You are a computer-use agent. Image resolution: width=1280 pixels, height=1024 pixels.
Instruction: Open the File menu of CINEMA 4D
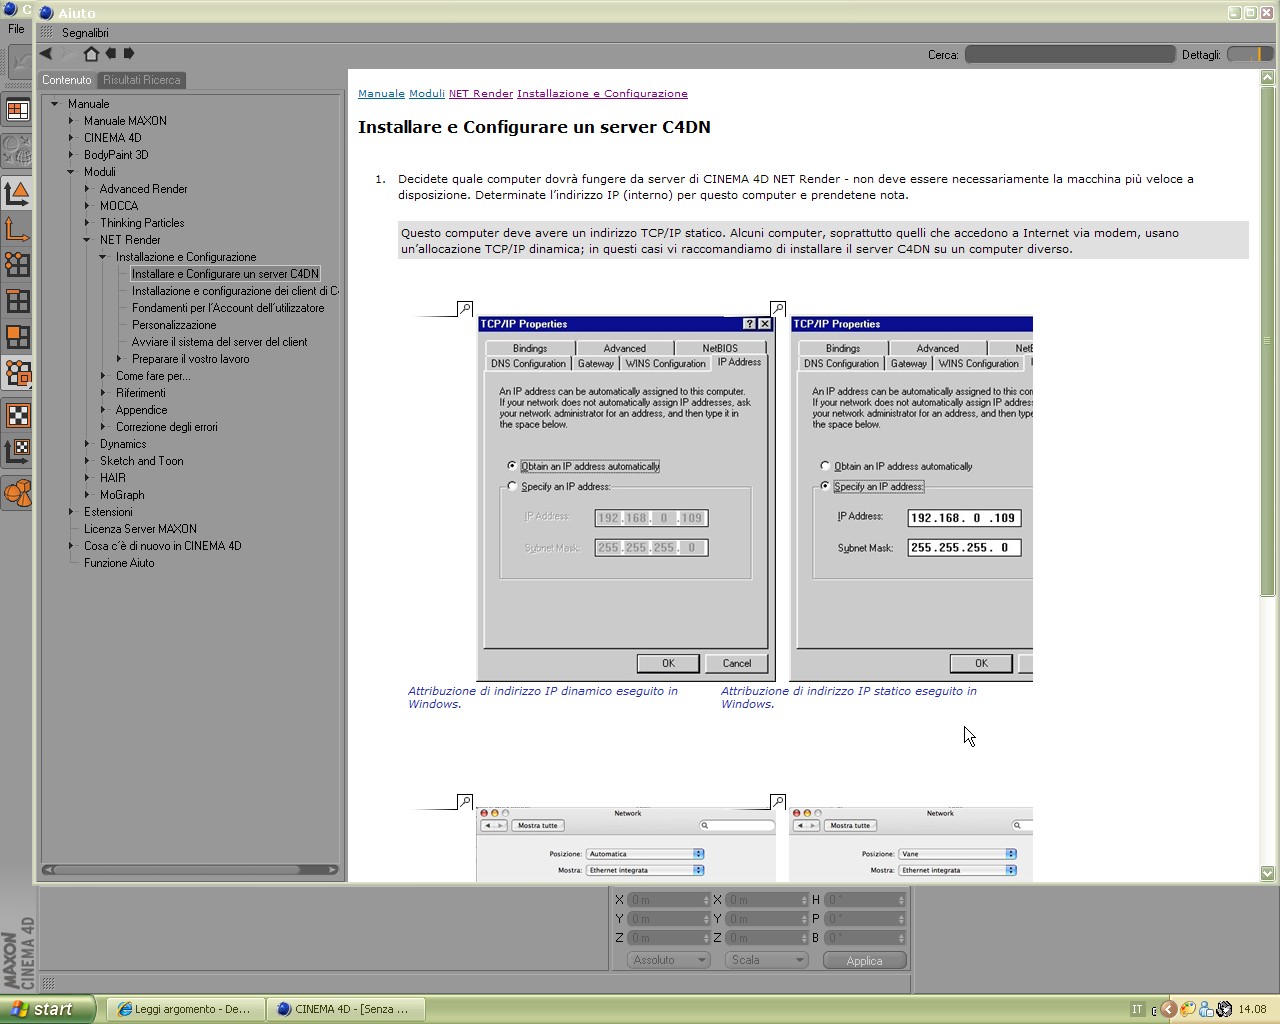click(16, 29)
